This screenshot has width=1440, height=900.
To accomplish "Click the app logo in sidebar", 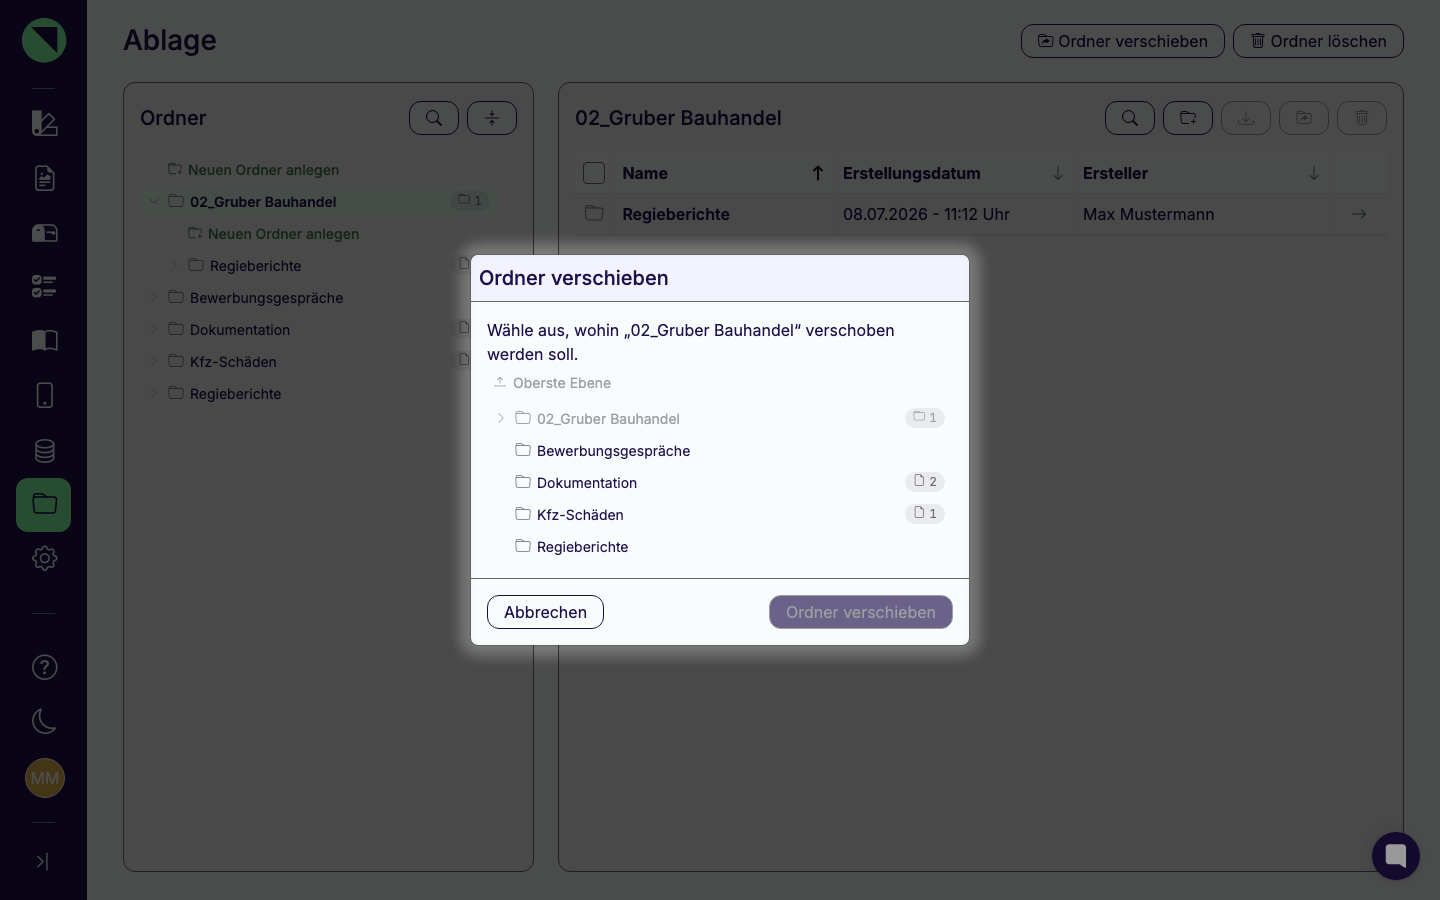I will [x=44, y=40].
